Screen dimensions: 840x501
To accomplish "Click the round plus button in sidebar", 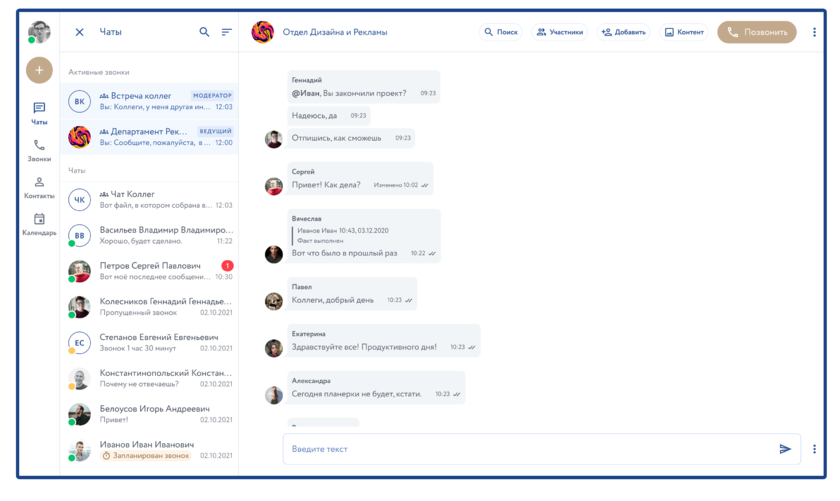I will pos(39,70).
